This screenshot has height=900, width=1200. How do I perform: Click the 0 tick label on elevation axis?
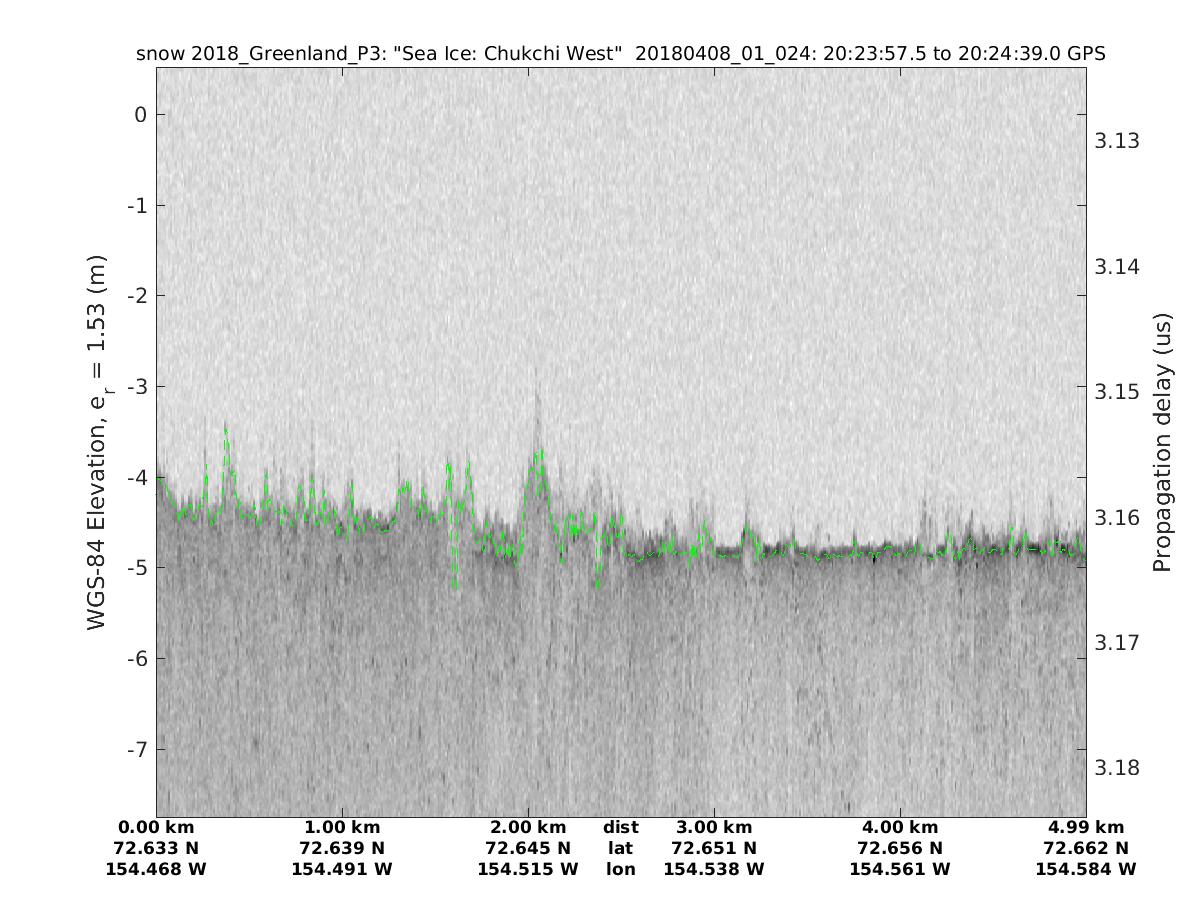[141, 115]
